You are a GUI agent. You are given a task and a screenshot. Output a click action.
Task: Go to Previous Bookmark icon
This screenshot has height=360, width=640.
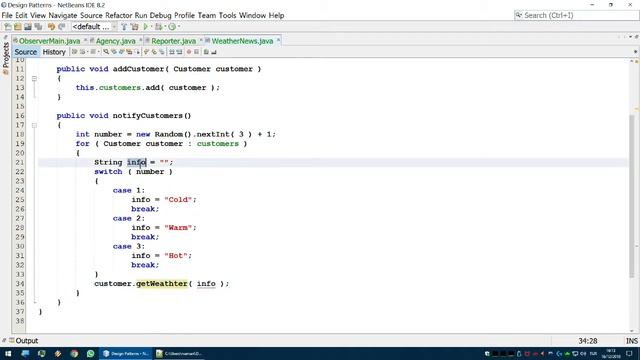point(146,52)
